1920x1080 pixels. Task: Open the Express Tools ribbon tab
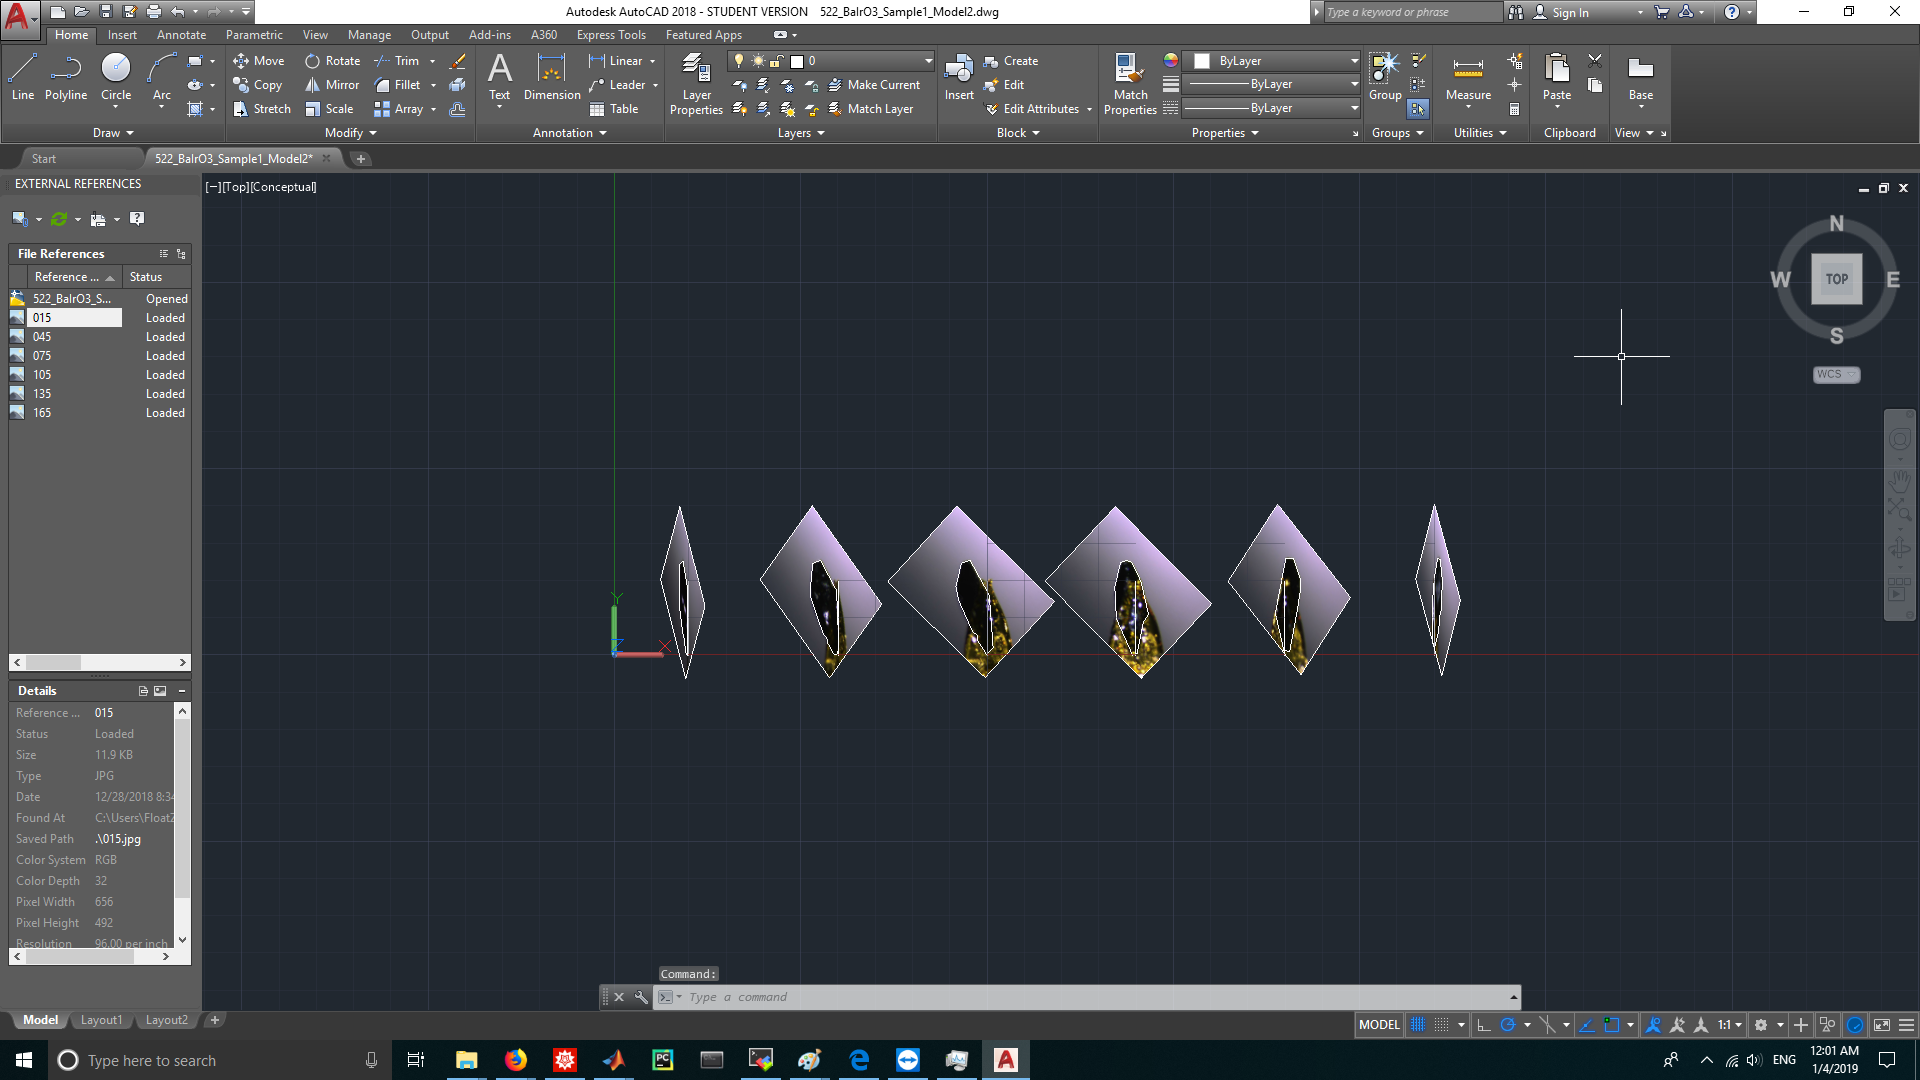coord(611,35)
